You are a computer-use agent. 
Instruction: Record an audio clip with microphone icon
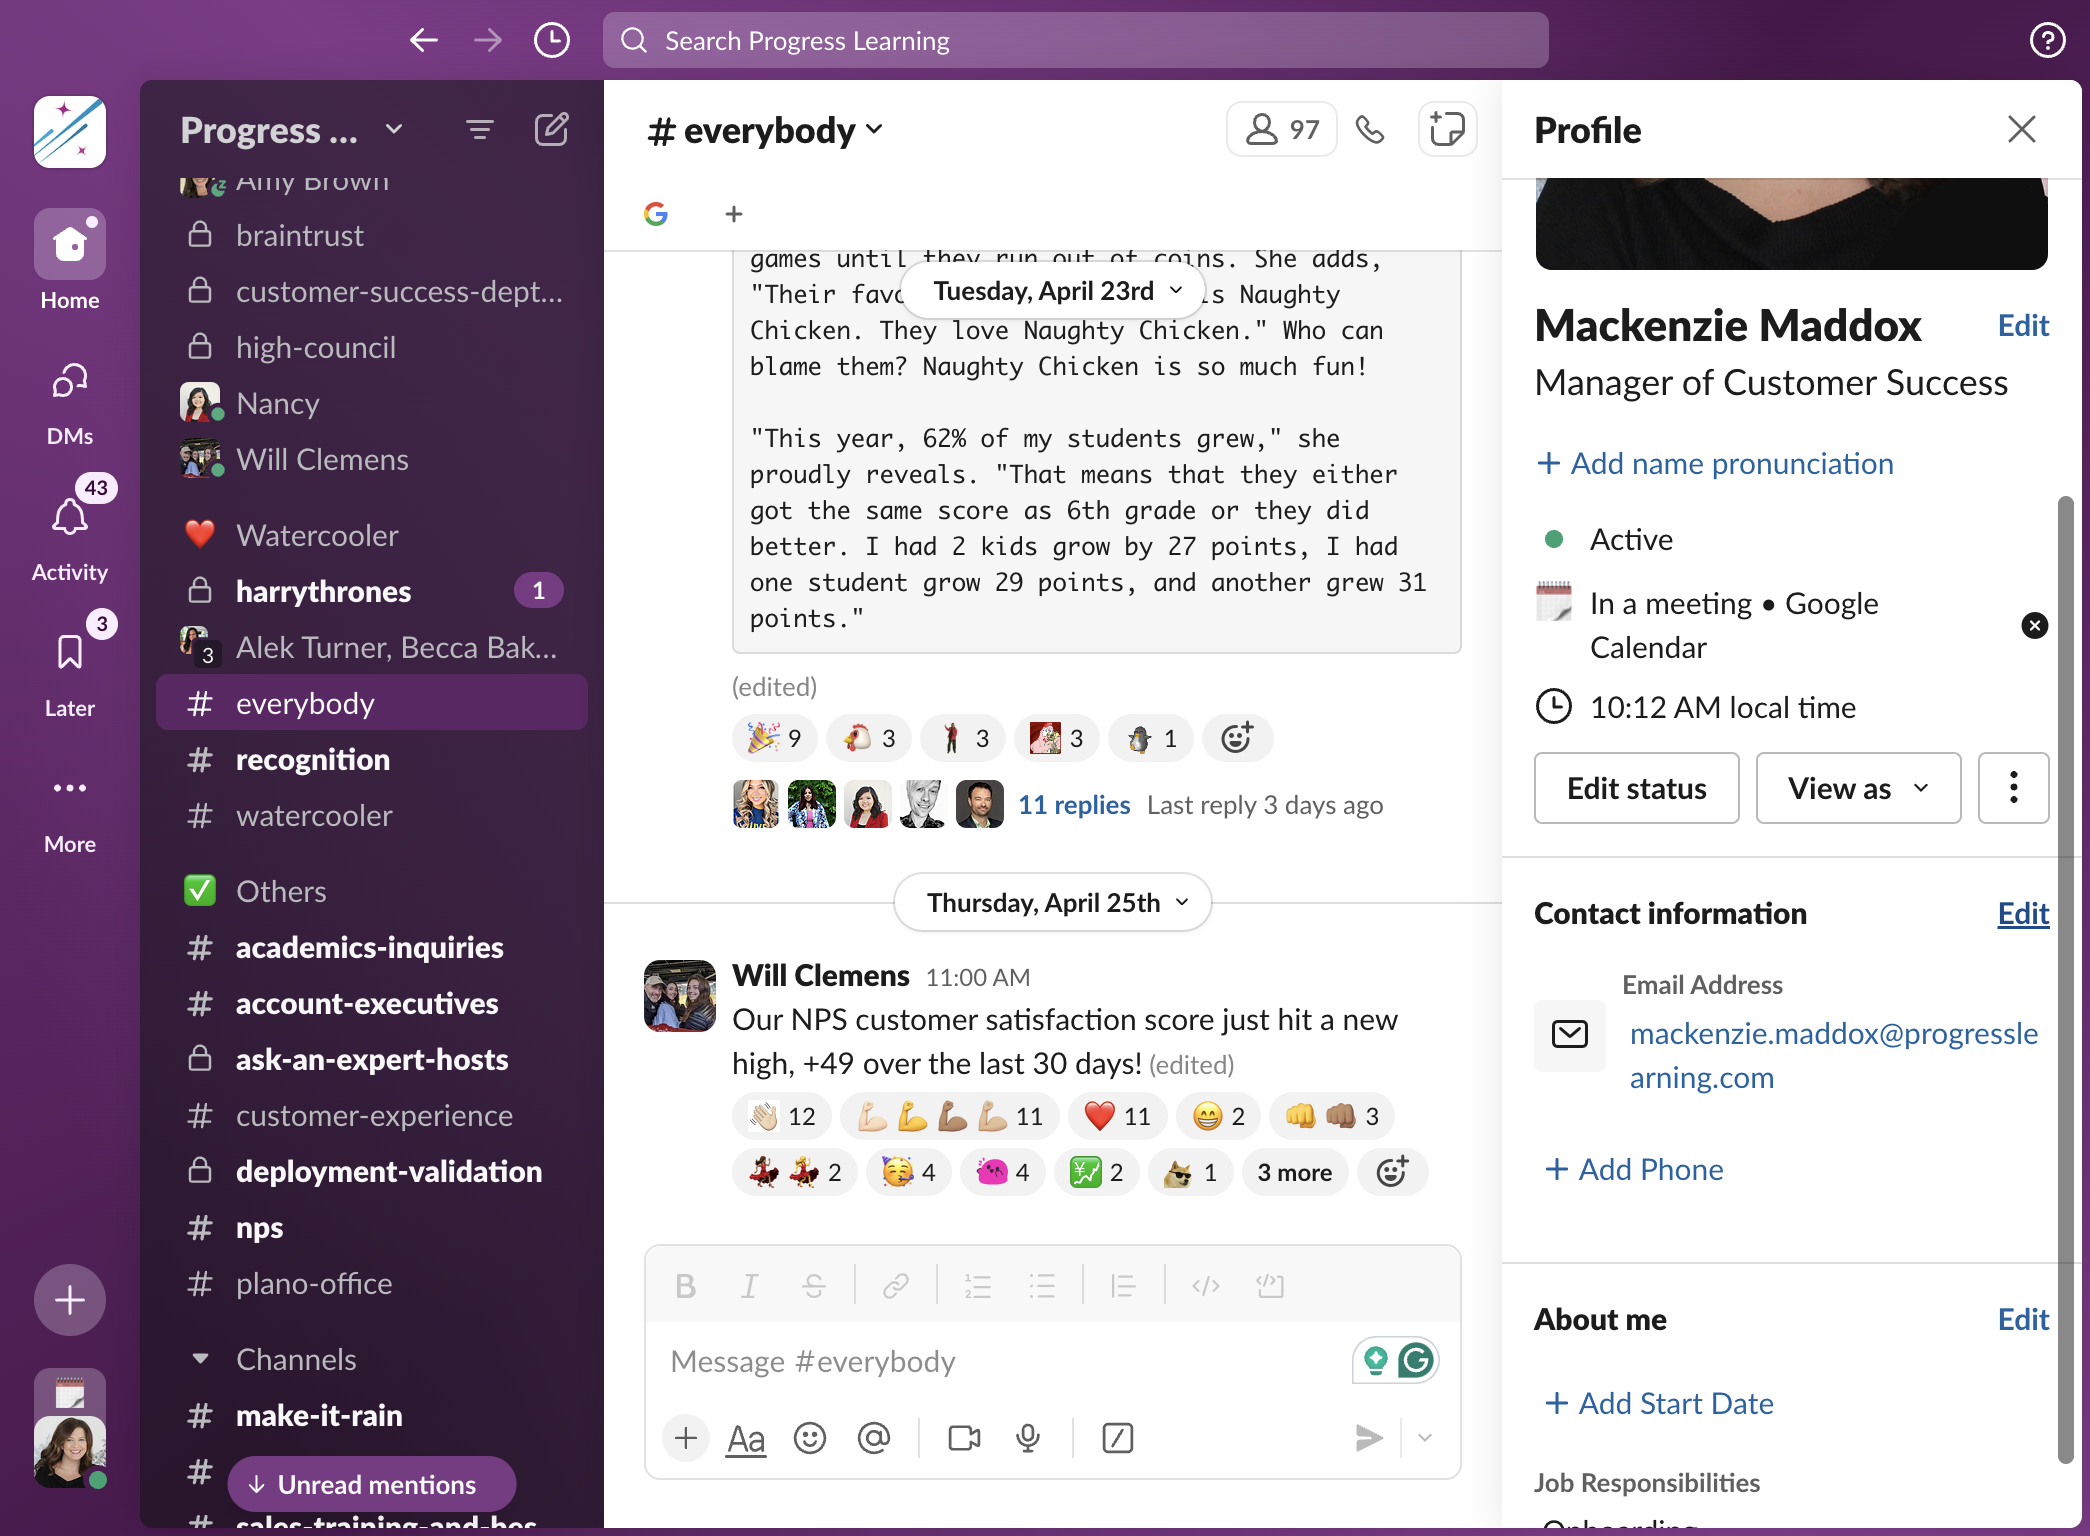(1028, 1438)
